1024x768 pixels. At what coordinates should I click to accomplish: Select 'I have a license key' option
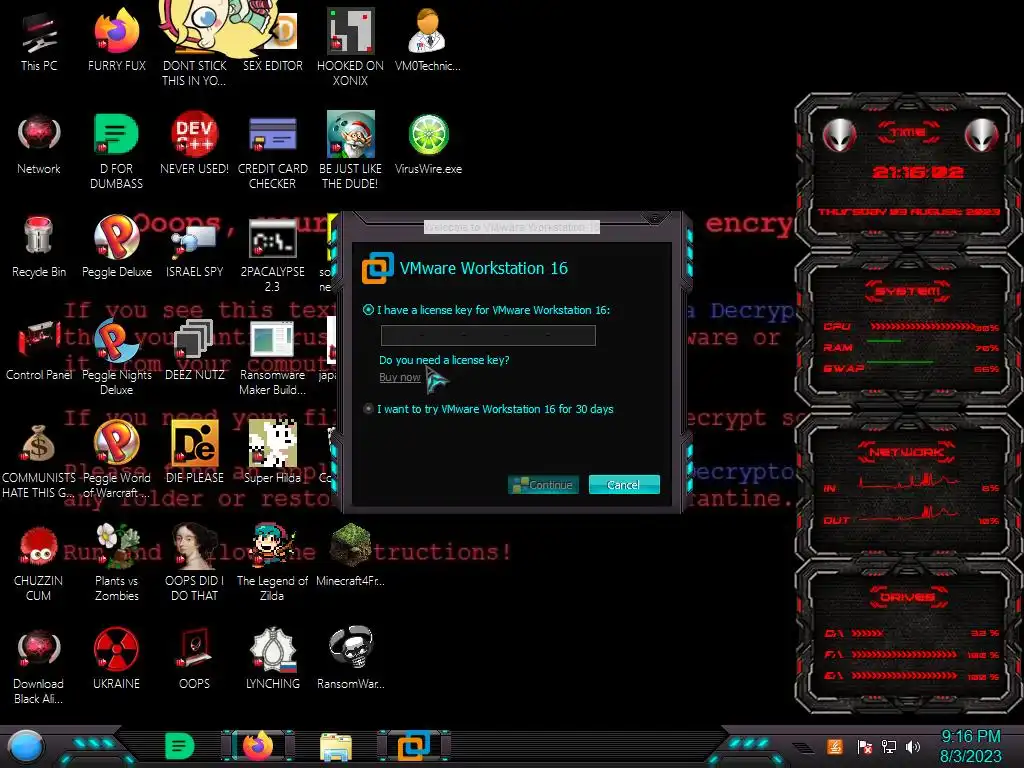(368, 310)
